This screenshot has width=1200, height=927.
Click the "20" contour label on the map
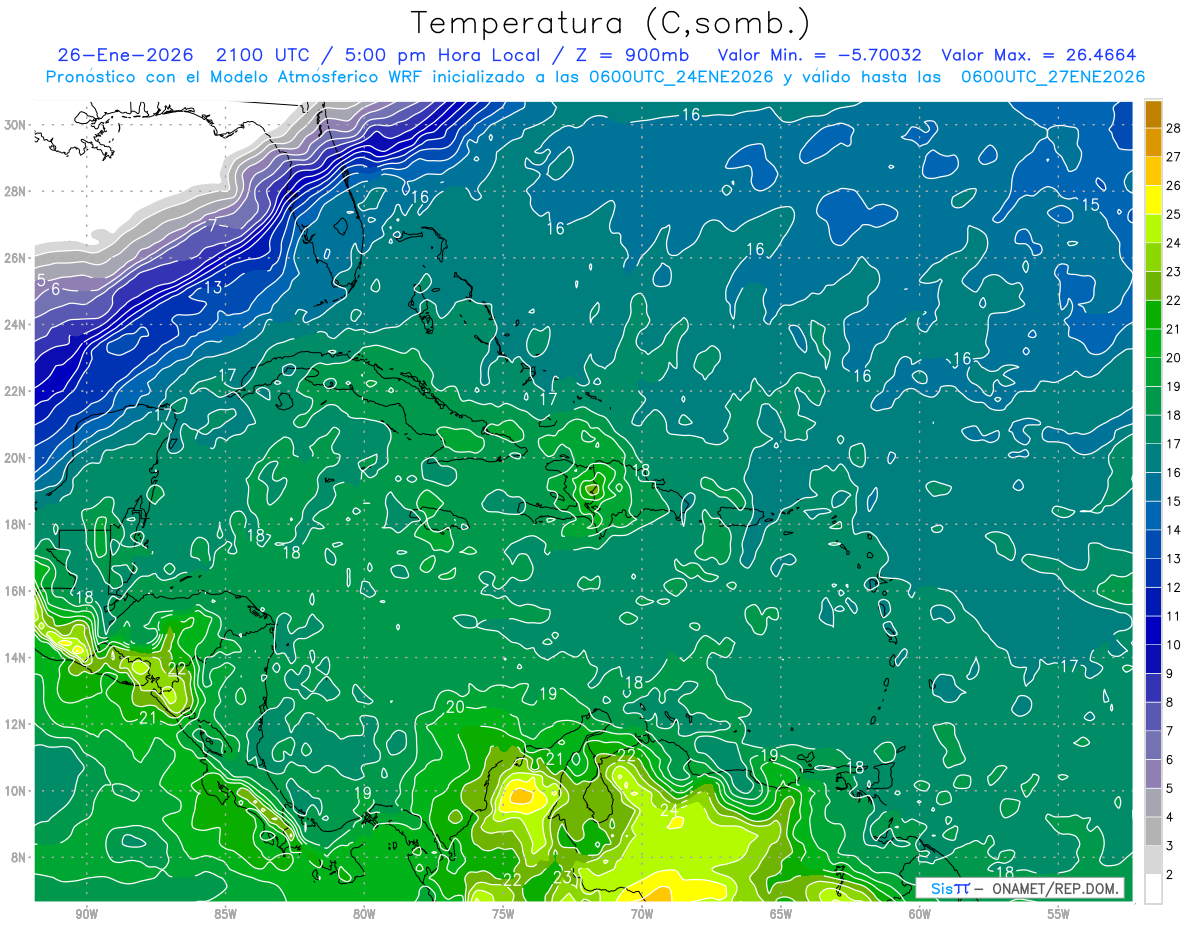coord(455,707)
